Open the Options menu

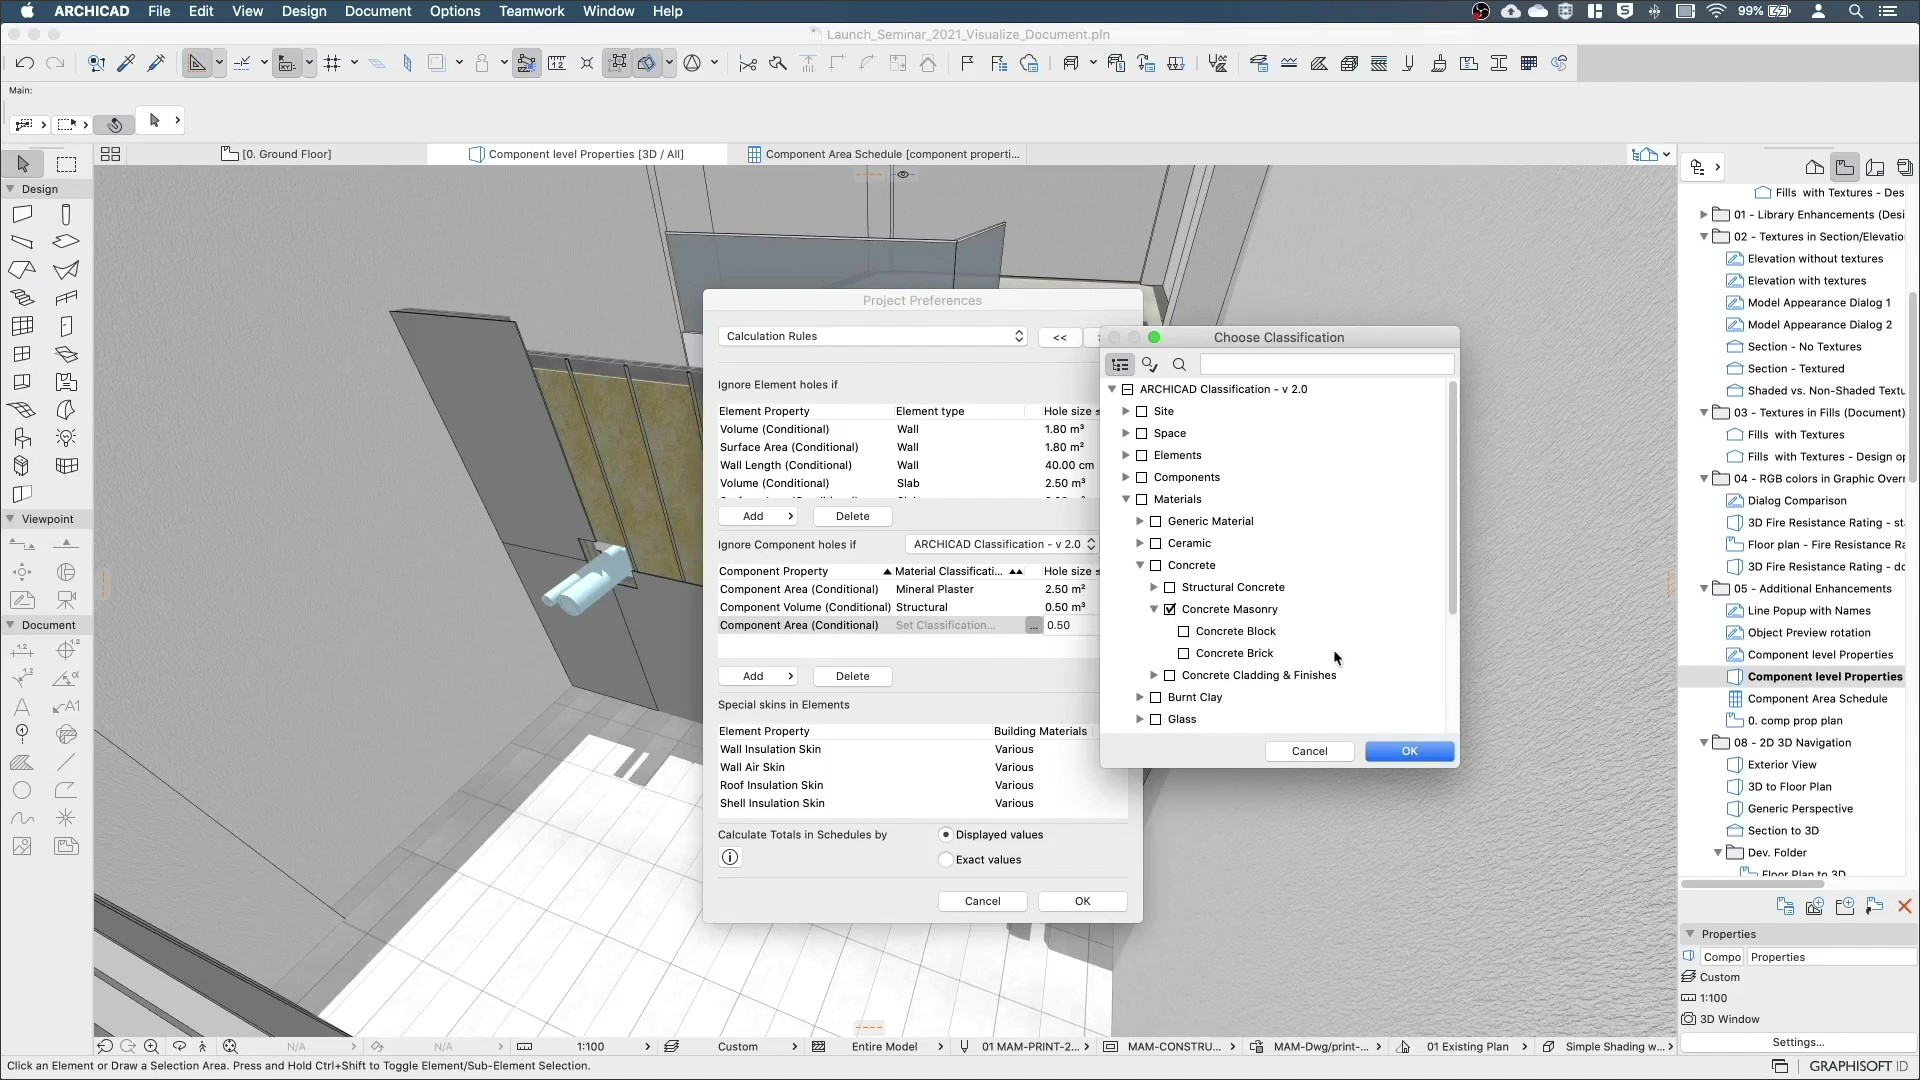coord(455,11)
